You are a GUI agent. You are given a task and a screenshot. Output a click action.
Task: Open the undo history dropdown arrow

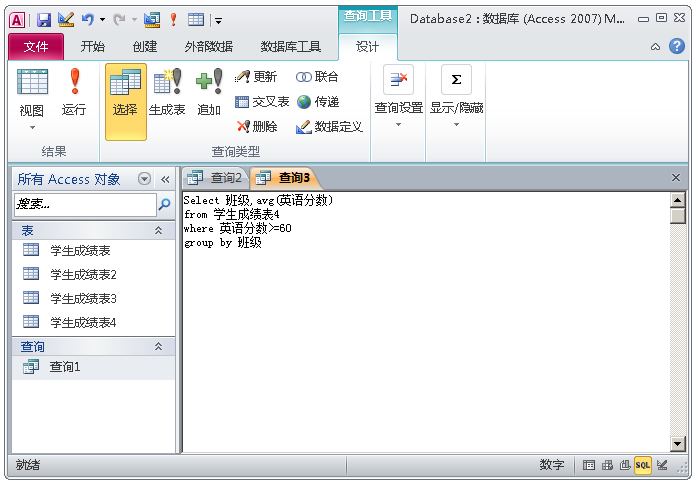tap(102, 20)
